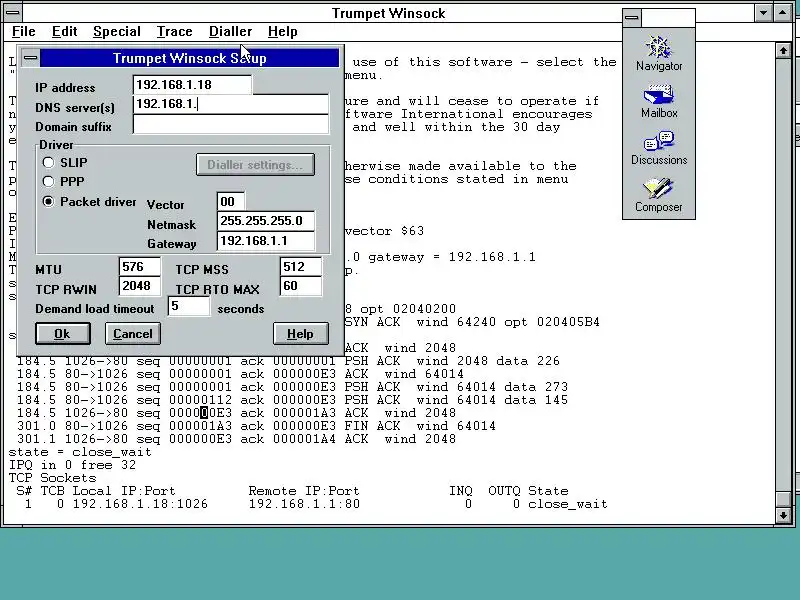Open the Composer icon
This screenshot has width=800, height=600.
point(659,195)
